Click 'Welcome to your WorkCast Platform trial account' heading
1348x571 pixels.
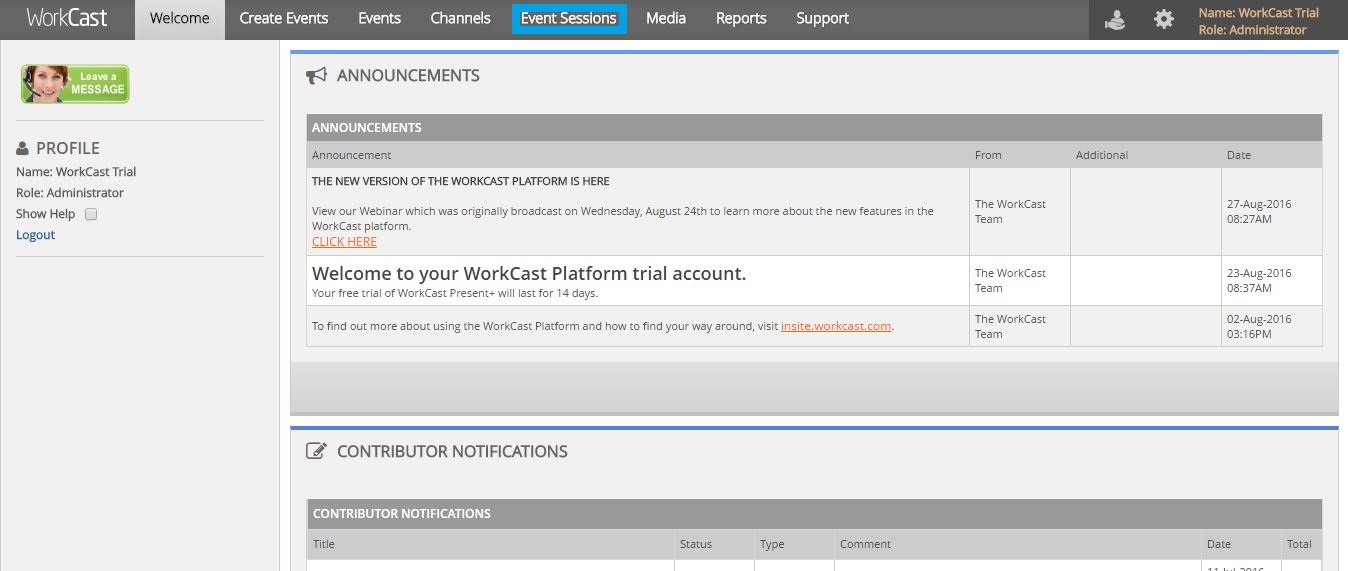529,273
